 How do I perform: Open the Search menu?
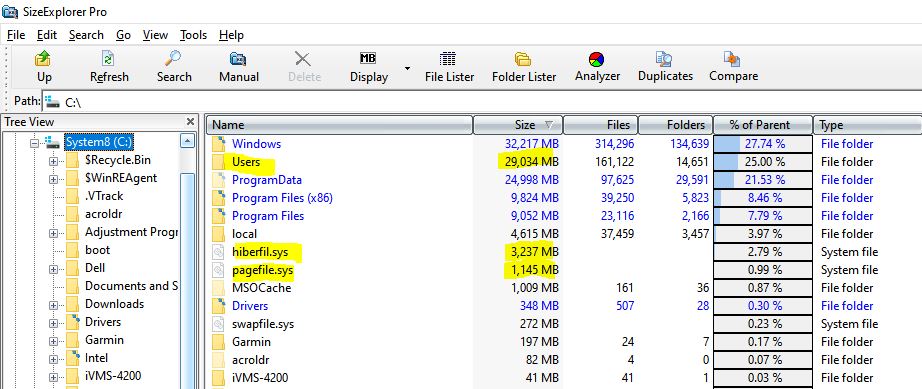pyautogui.click(x=86, y=35)
